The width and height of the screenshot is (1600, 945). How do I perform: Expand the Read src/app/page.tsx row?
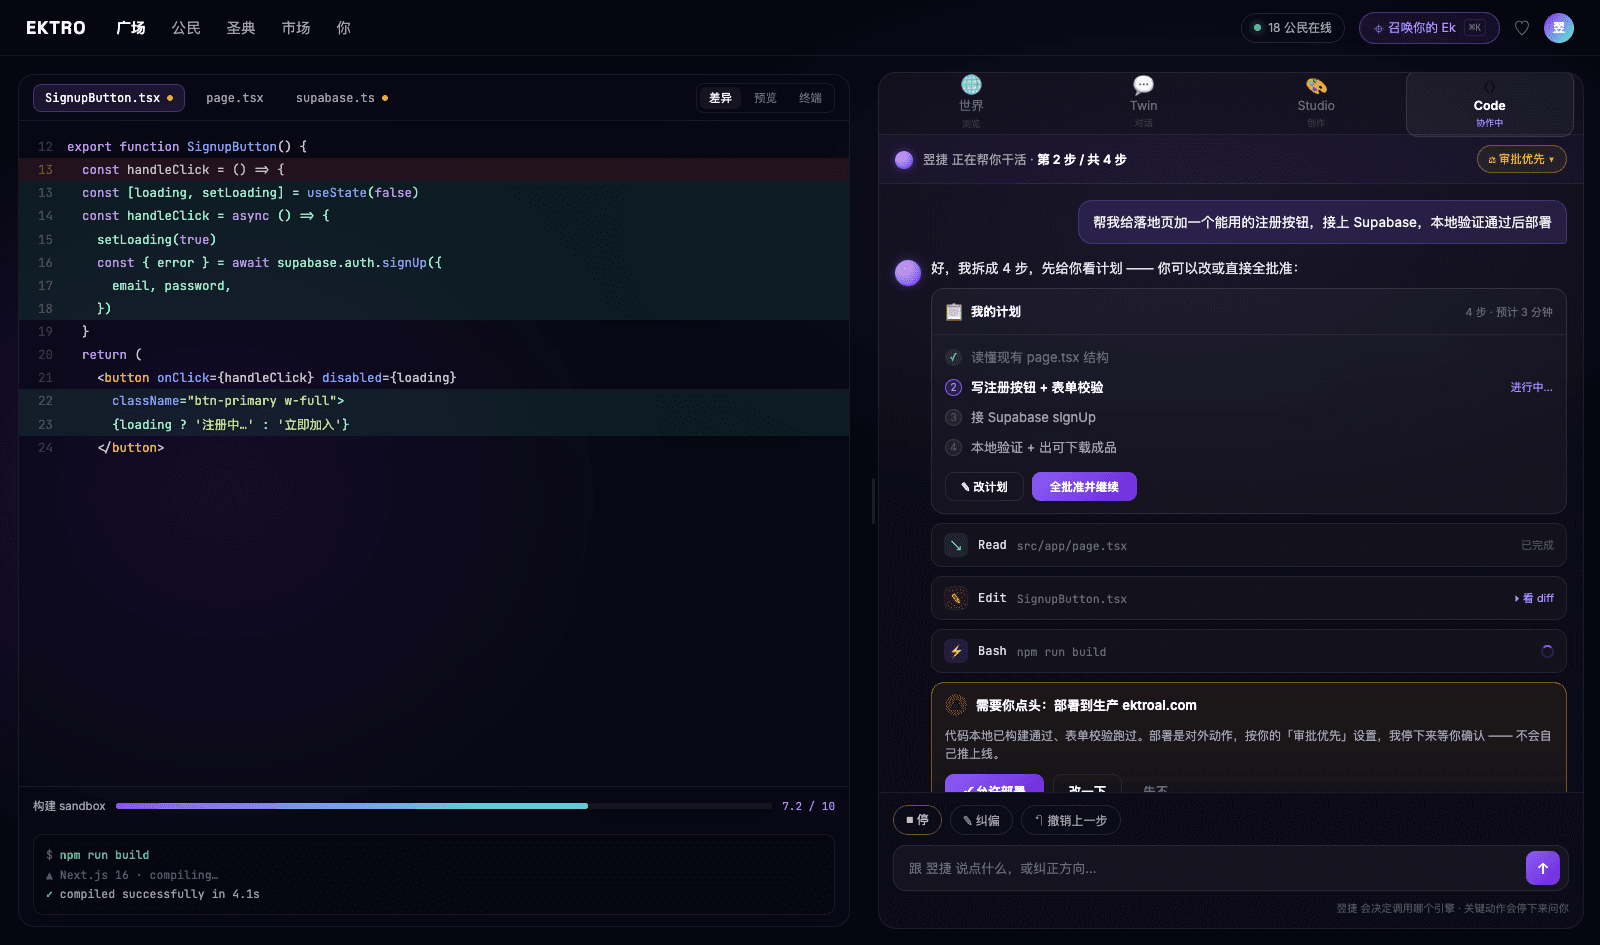tap(1248, 545)
